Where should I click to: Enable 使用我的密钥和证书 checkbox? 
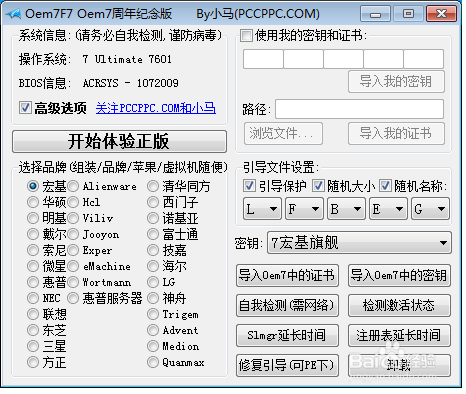point(246,35)
